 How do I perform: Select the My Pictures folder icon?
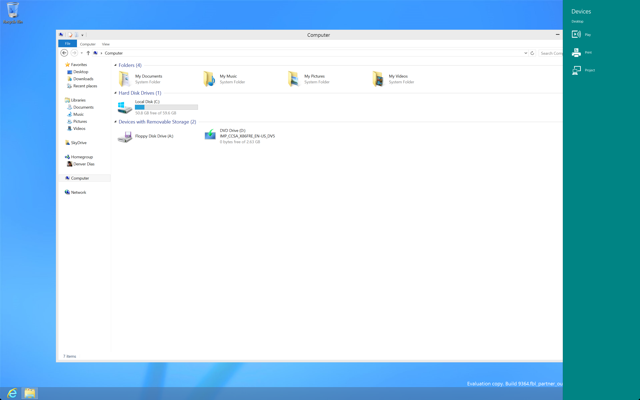click(293, 79)
